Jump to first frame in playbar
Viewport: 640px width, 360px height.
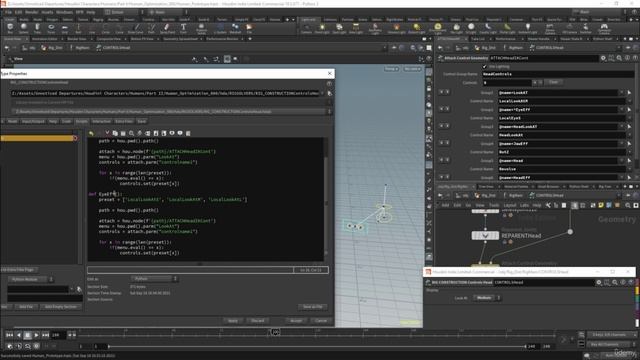tap(9, 335)
